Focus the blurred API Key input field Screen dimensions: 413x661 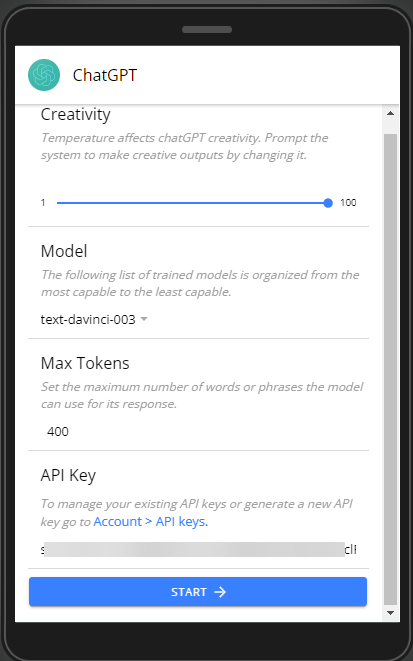pos(198,549)
